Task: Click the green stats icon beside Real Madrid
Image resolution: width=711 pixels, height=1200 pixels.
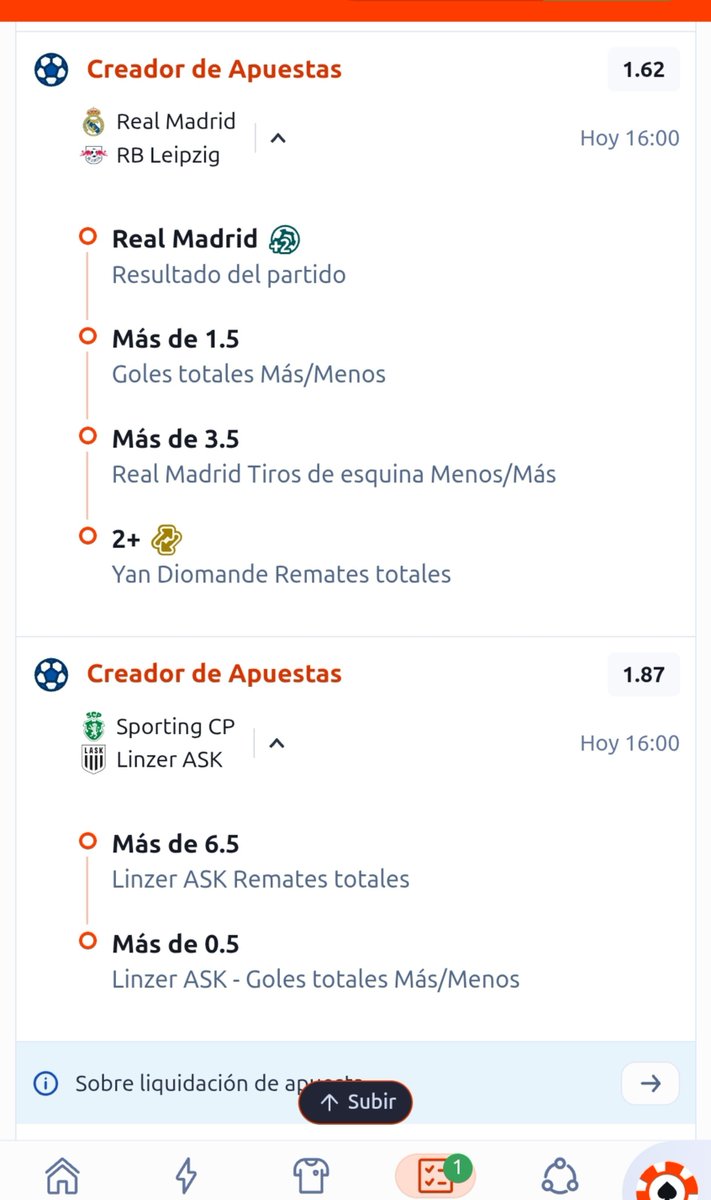Action: (284, 239)
